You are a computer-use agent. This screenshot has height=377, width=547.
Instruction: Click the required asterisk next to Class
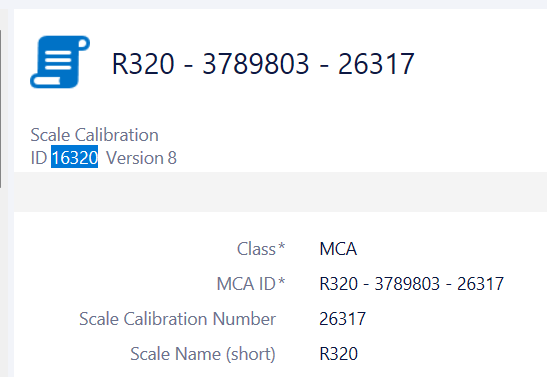tap(282, 246)
